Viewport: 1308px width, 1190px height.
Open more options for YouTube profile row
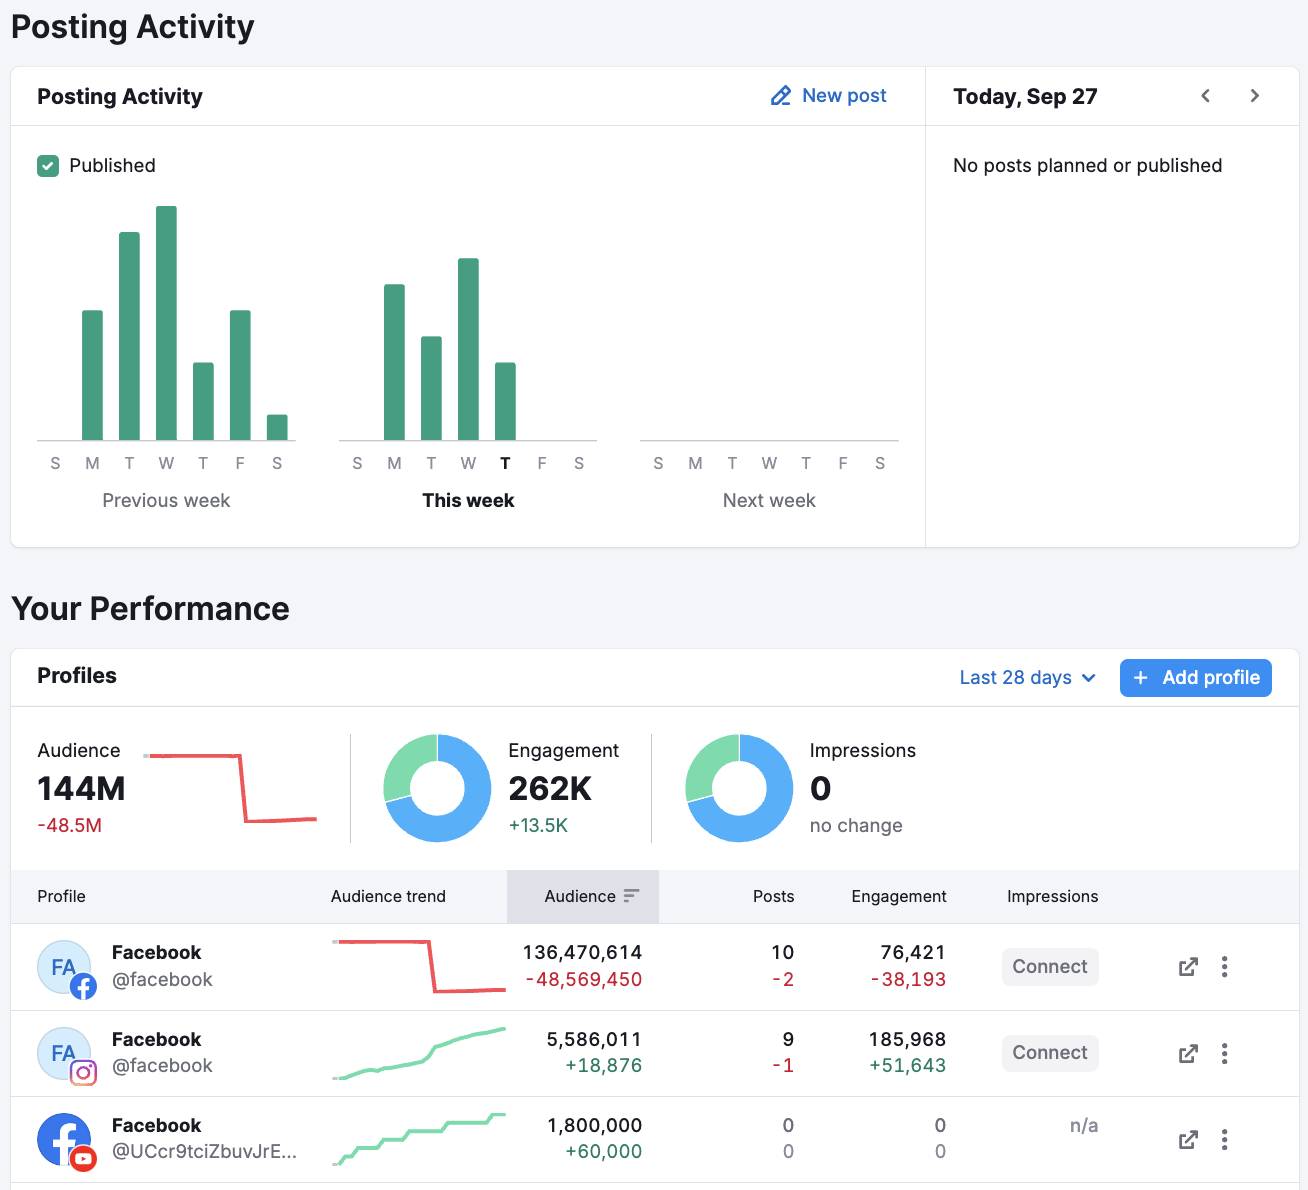1224,1140
